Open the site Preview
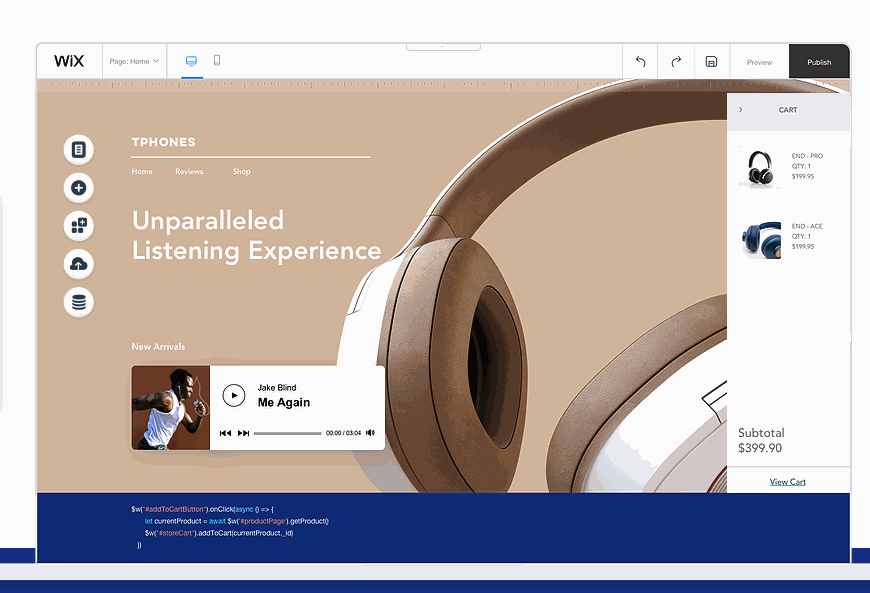Screen dimensions: 870x593 click(x=759, y=62)
